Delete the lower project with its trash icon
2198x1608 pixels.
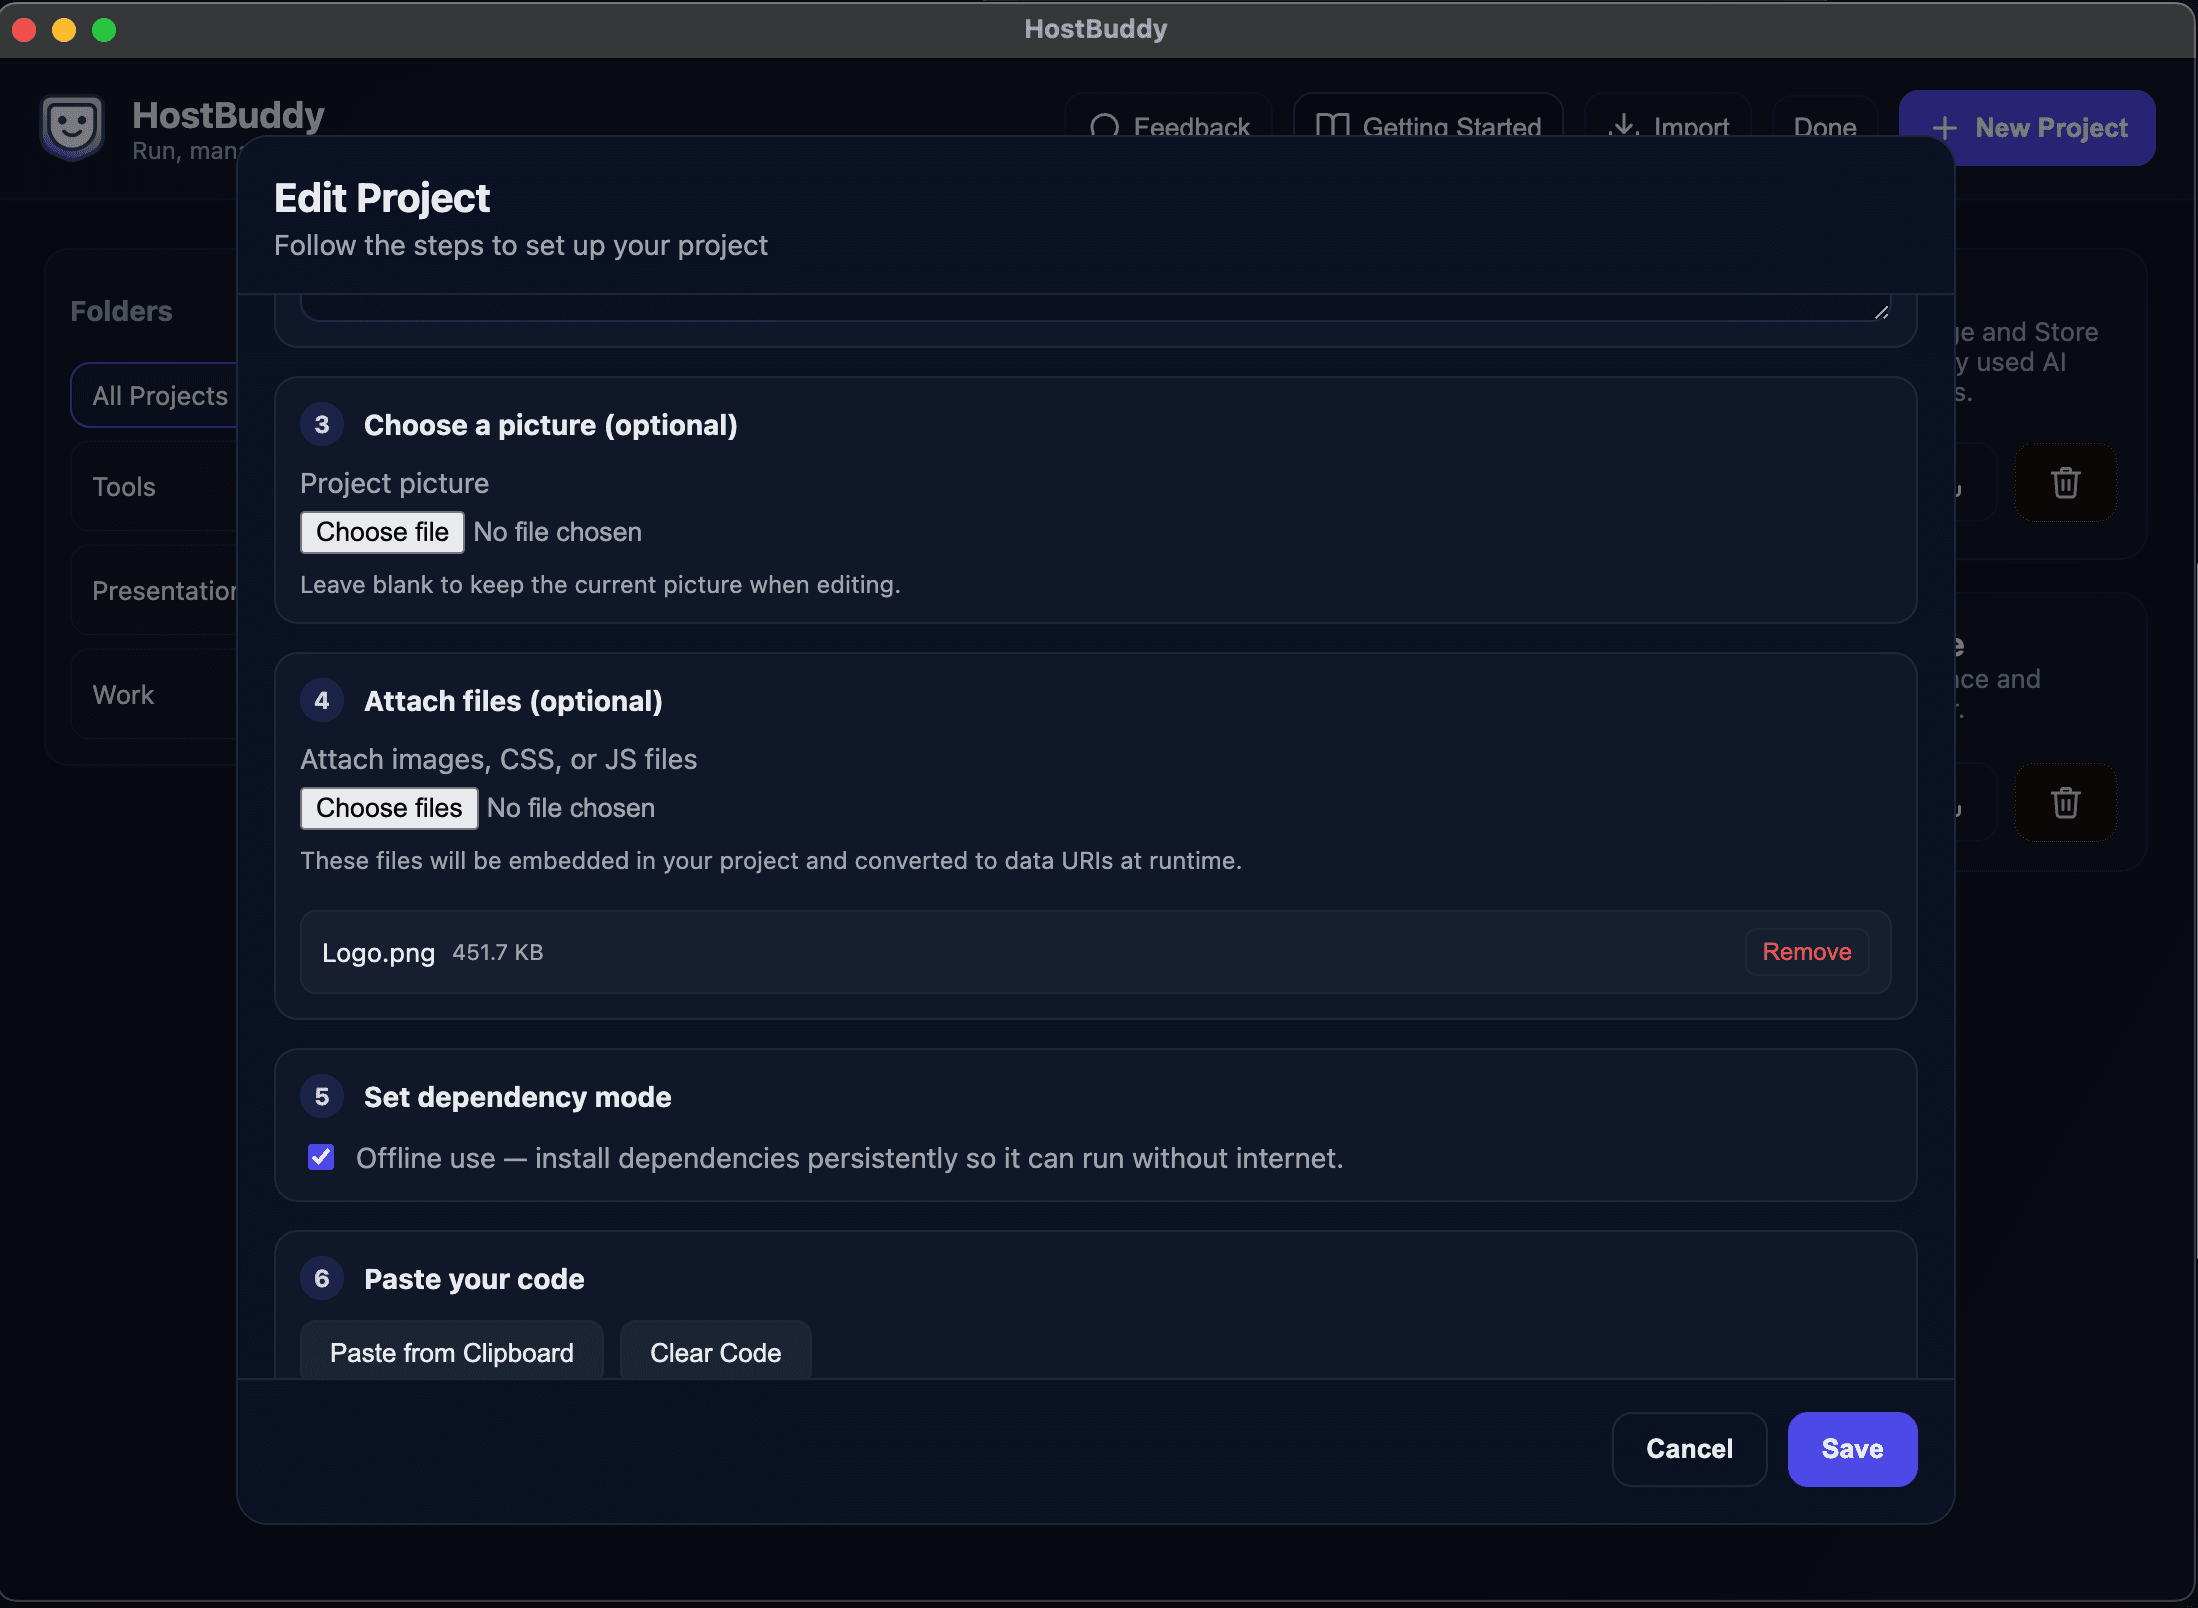(2065, 802)
